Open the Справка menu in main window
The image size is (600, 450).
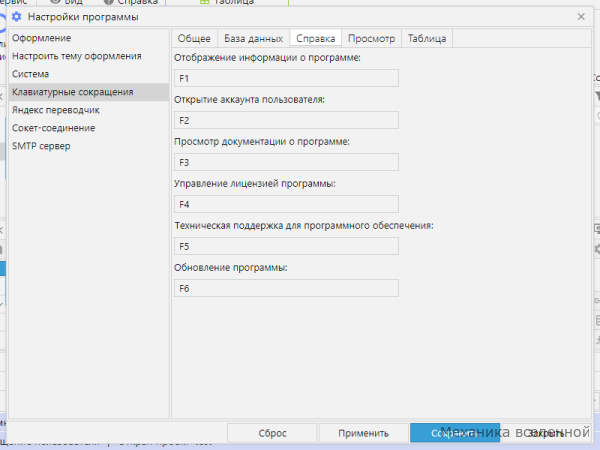(132, 2)
